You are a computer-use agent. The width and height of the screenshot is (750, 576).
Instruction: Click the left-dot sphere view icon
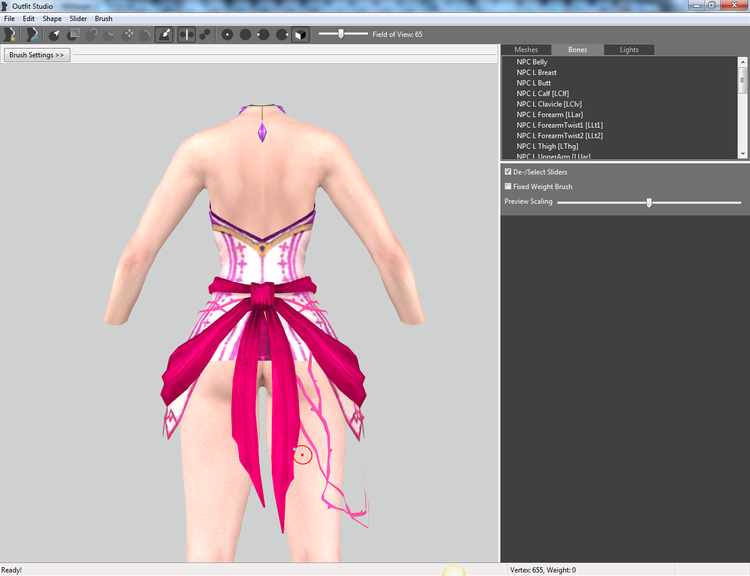click(x=263, y=34)
